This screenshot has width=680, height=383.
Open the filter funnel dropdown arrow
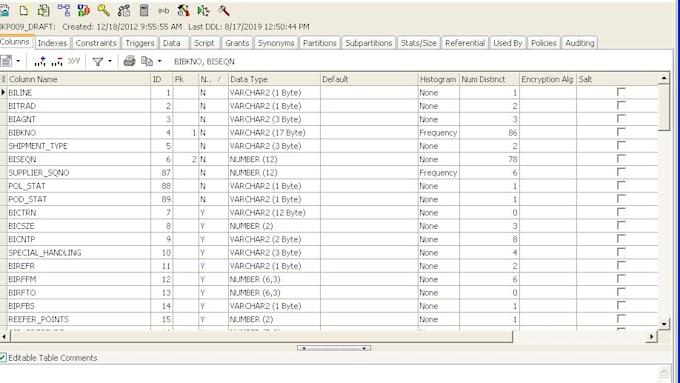click(110, 61)
